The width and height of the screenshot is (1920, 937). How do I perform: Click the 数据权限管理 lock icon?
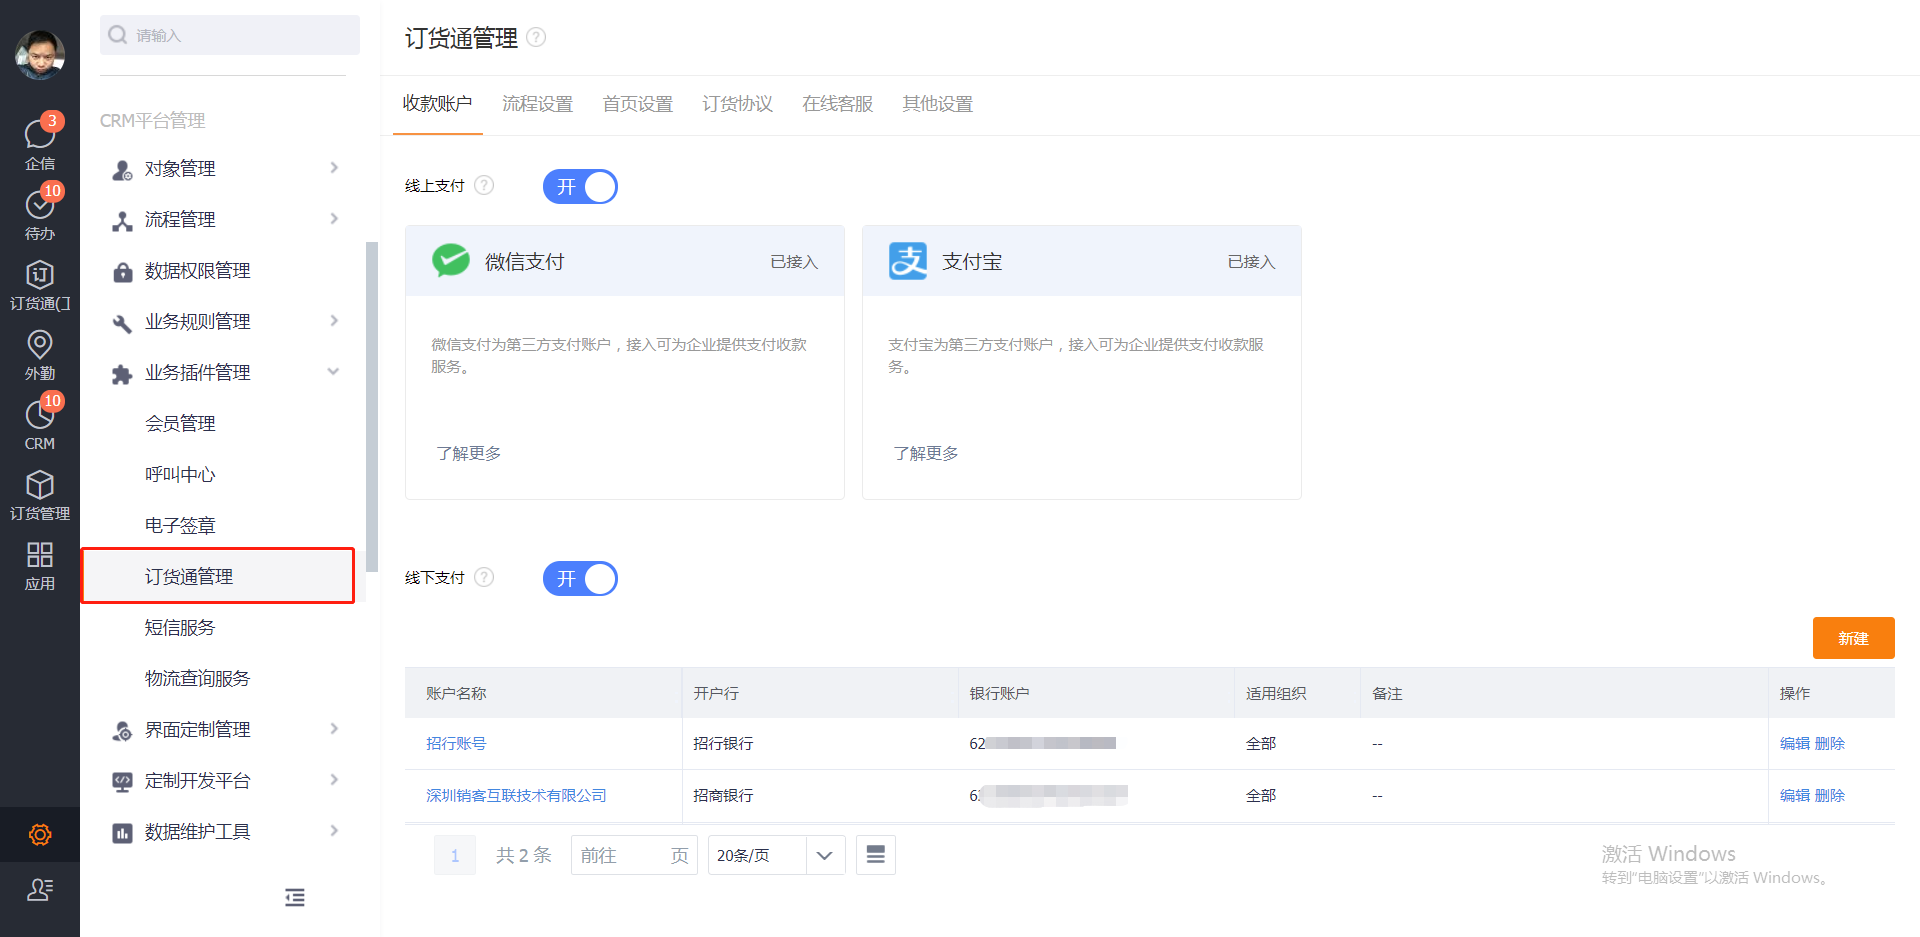(x=122, y=272)
